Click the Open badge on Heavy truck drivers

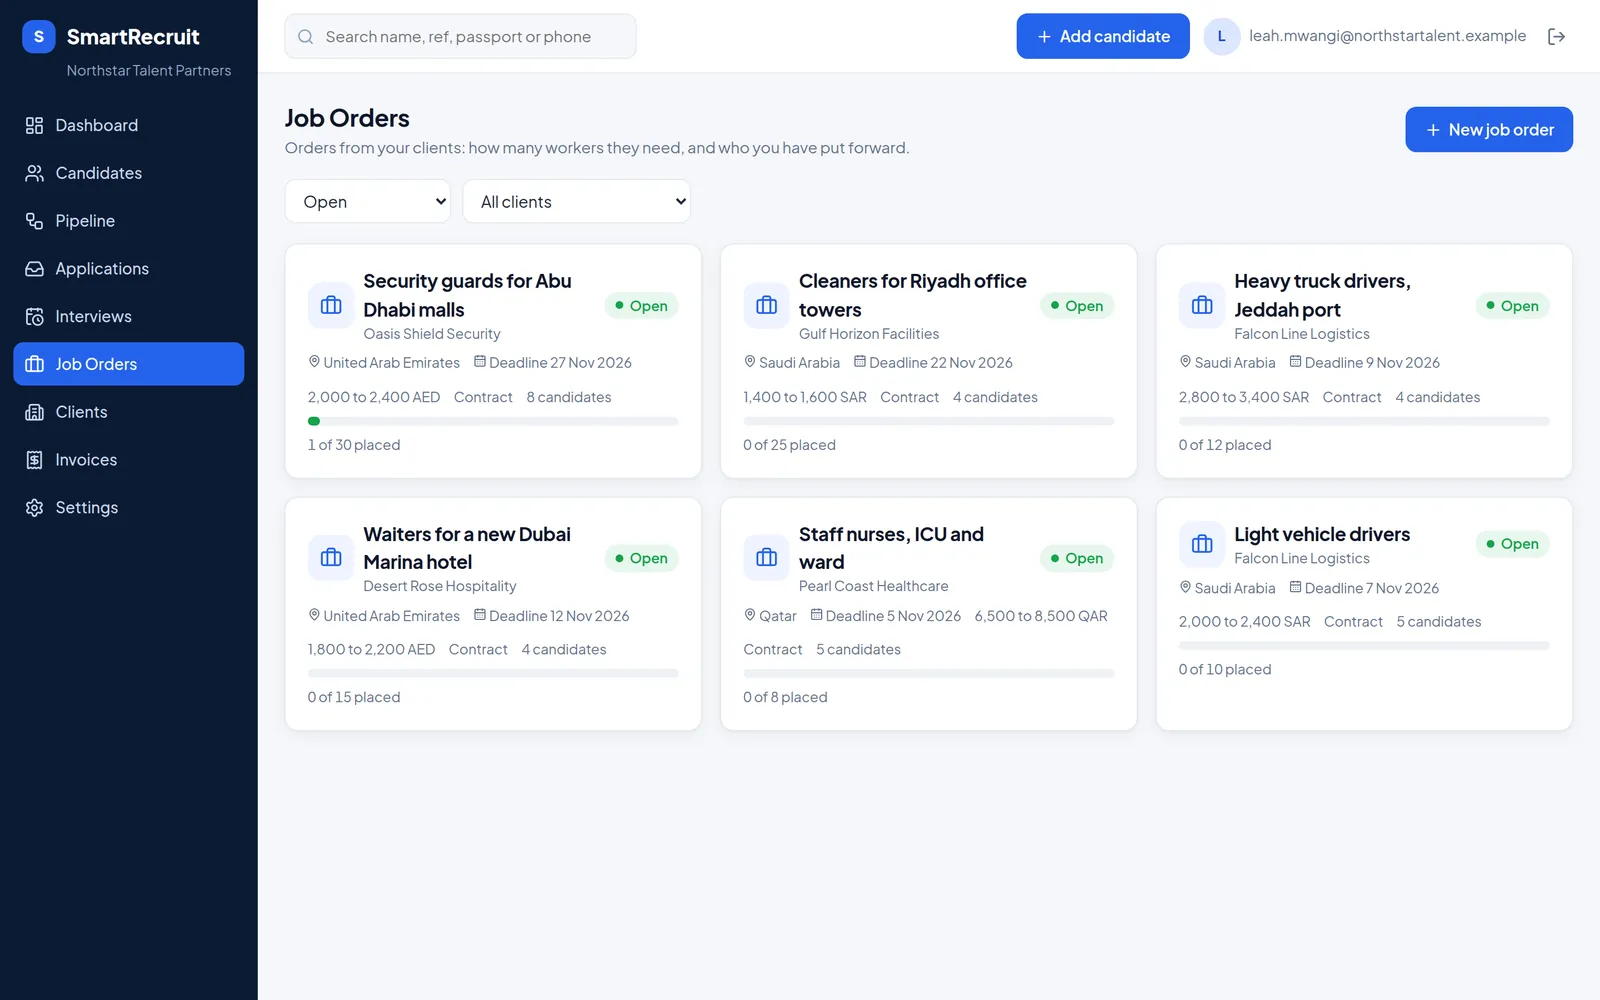pyautogui.click(x=1512, y=306)
